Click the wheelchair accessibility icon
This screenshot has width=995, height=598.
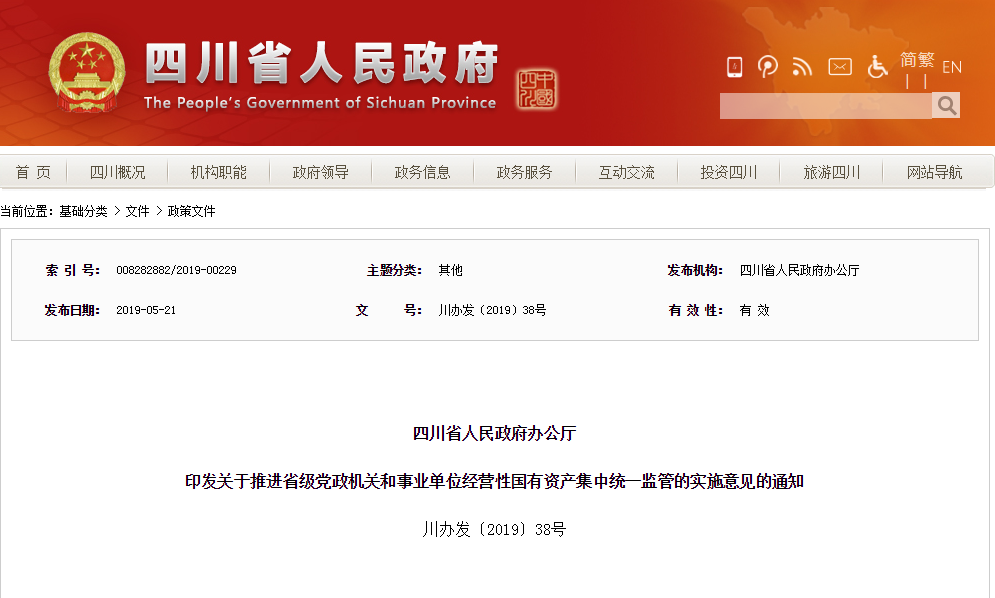[877, 67]
